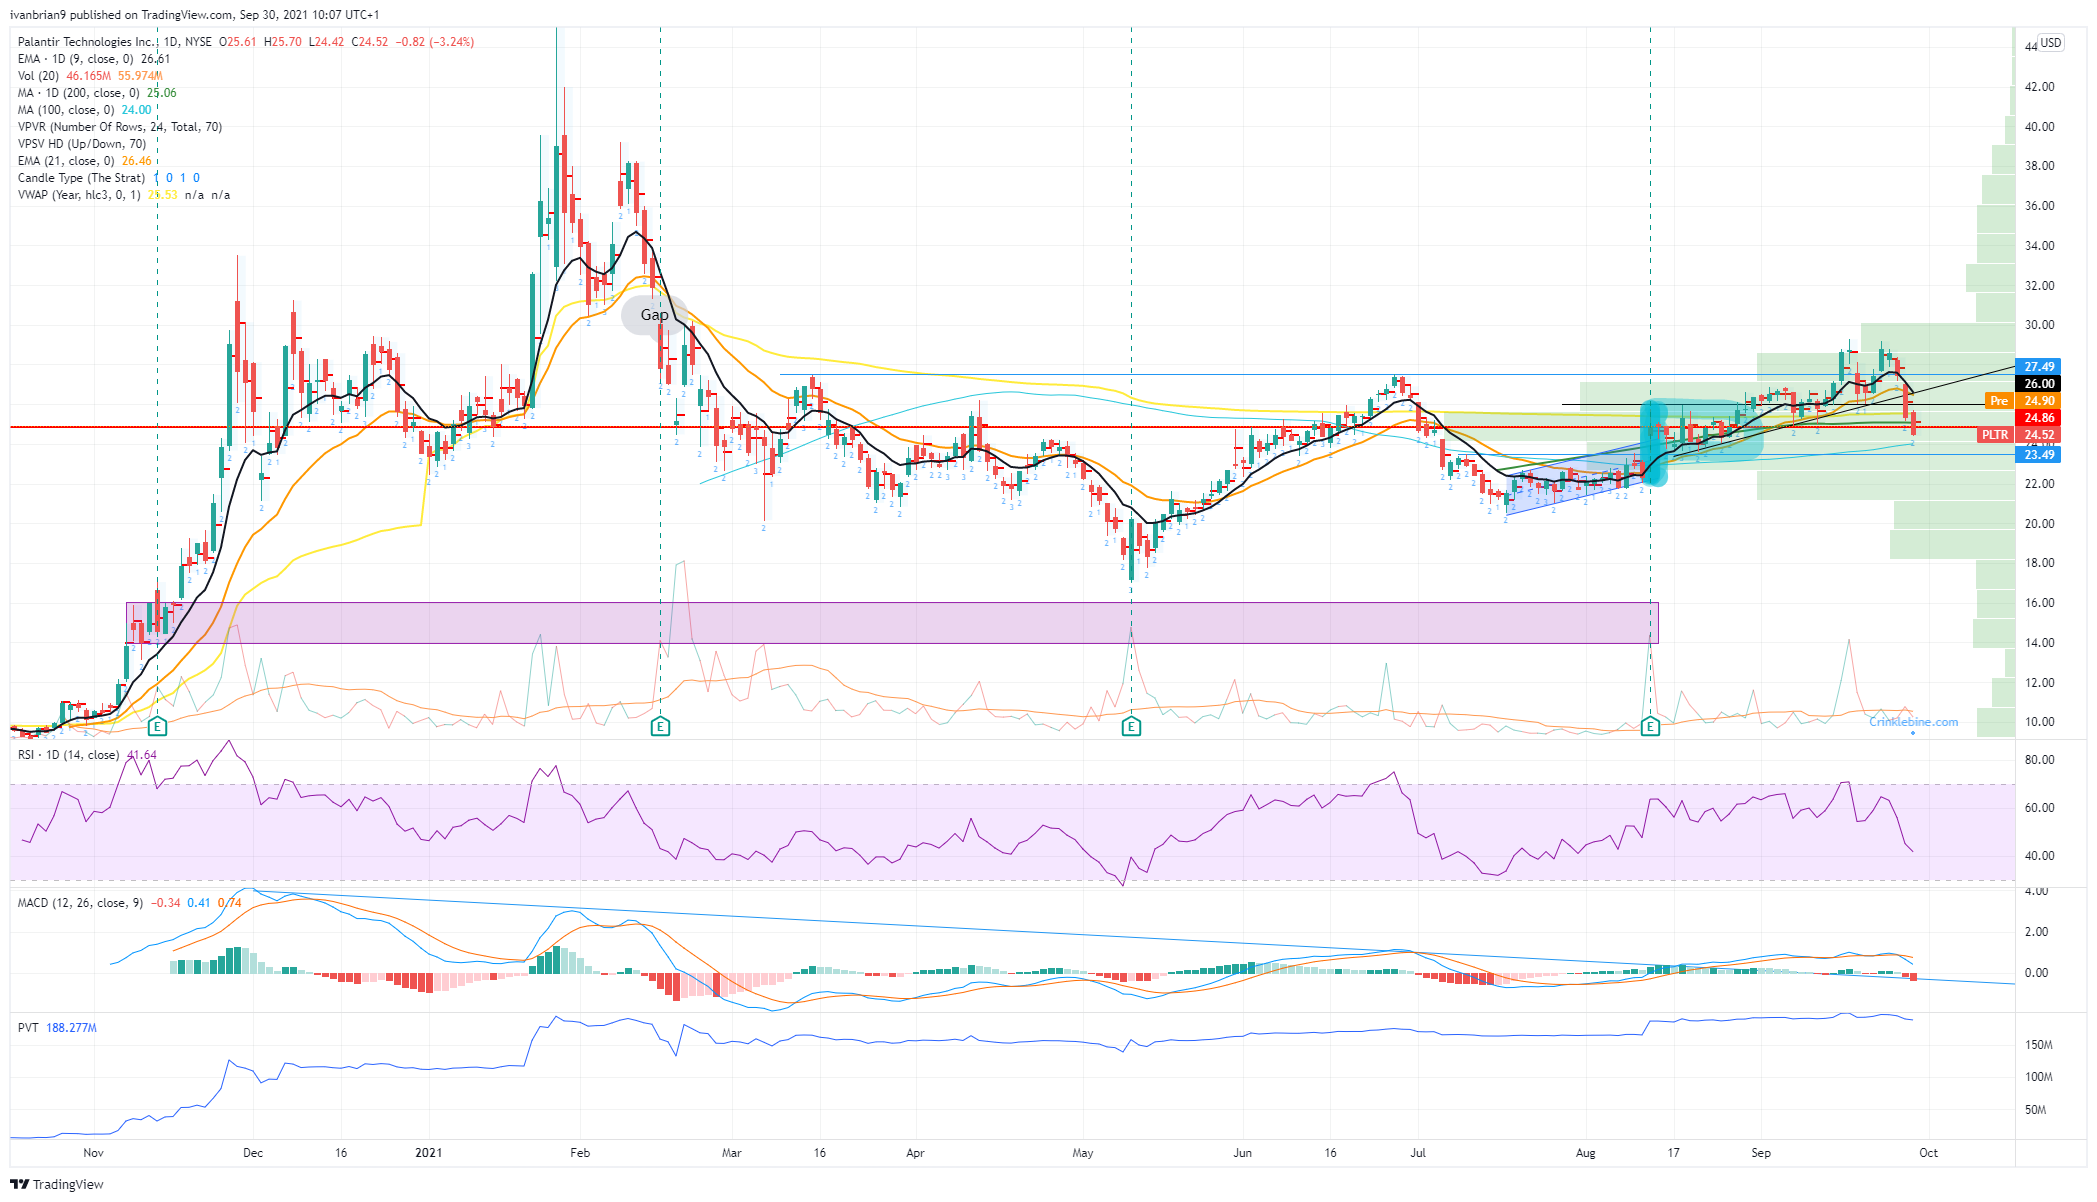Click the Jul label on time axis
The width and height of the screenshot is (2097, 1202).
(1418, 1153)
